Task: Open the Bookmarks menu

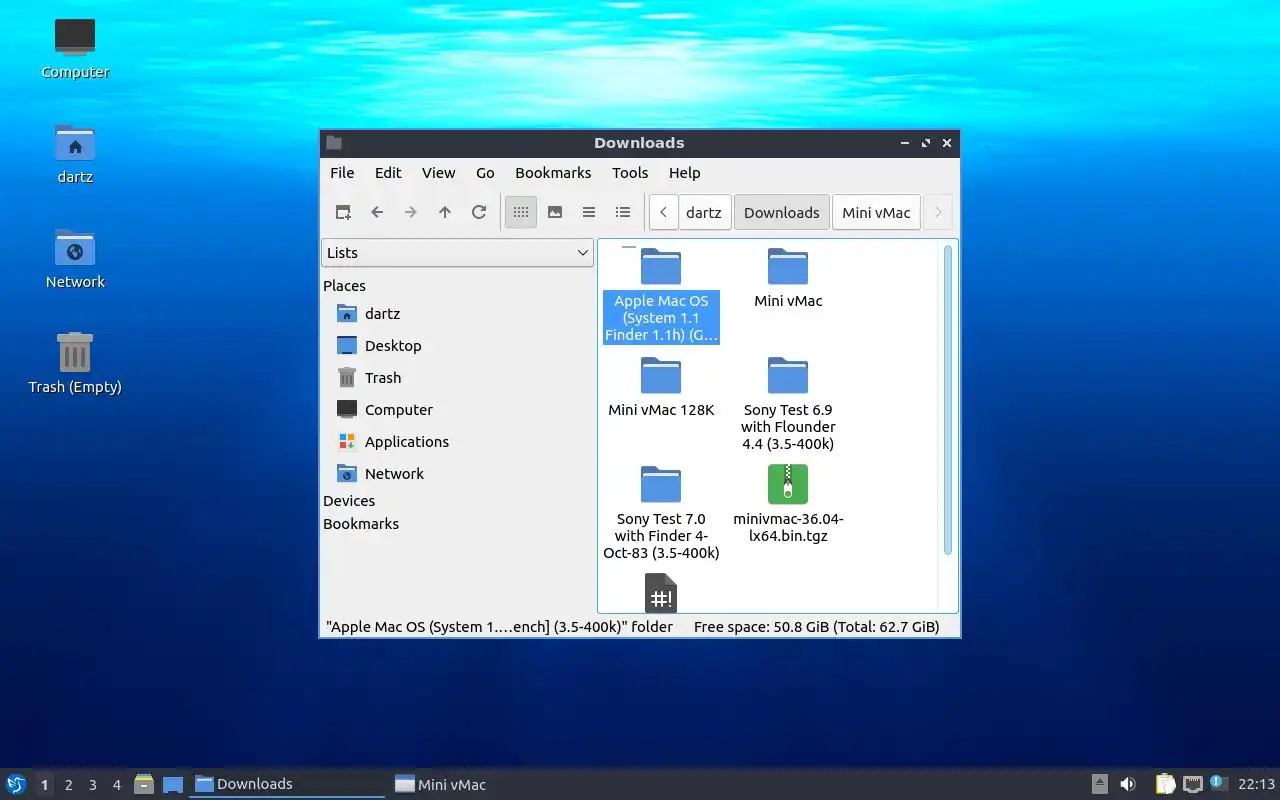Action: coord(553,173)
